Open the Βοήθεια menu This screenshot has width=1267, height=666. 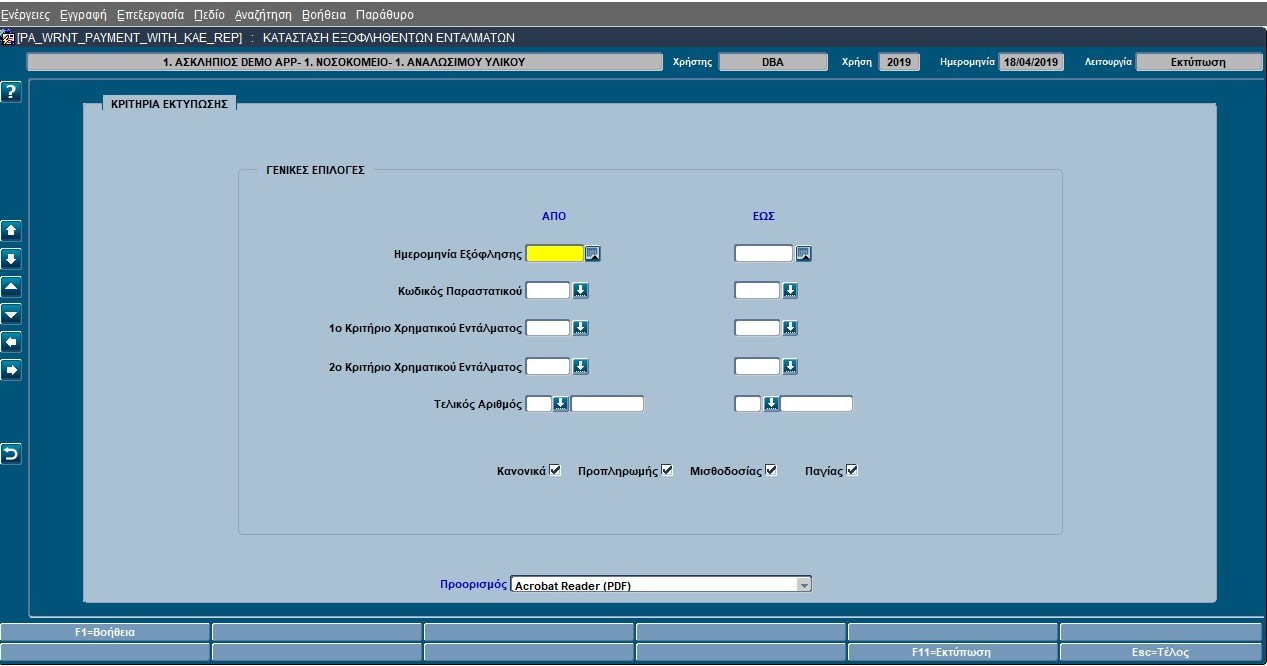pos(324,15)
